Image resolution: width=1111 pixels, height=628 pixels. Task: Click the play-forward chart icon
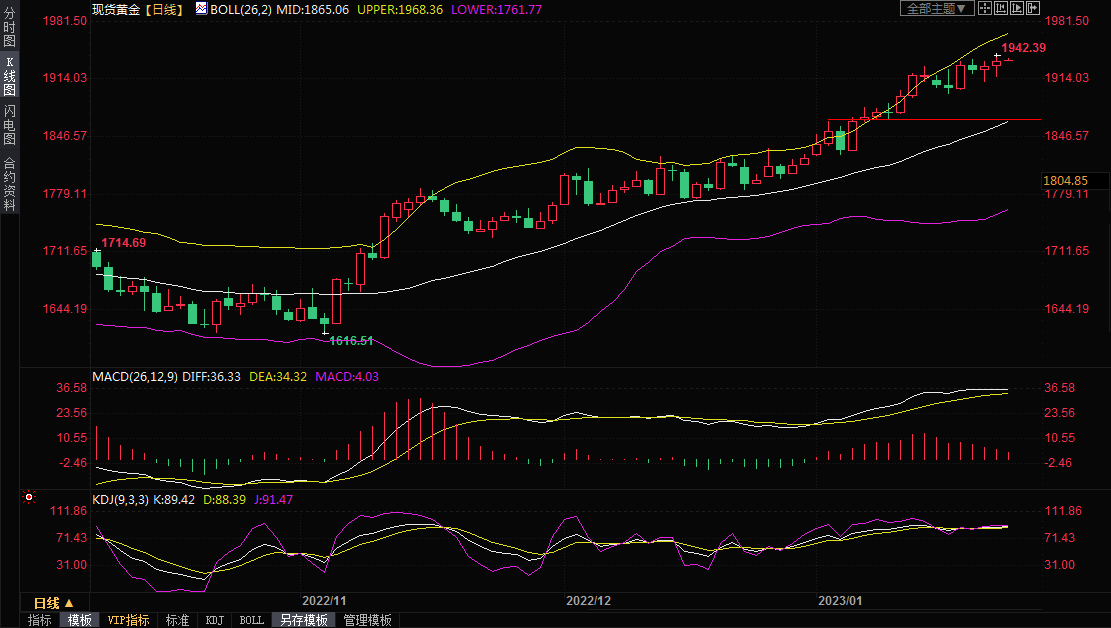point(1018,8)
